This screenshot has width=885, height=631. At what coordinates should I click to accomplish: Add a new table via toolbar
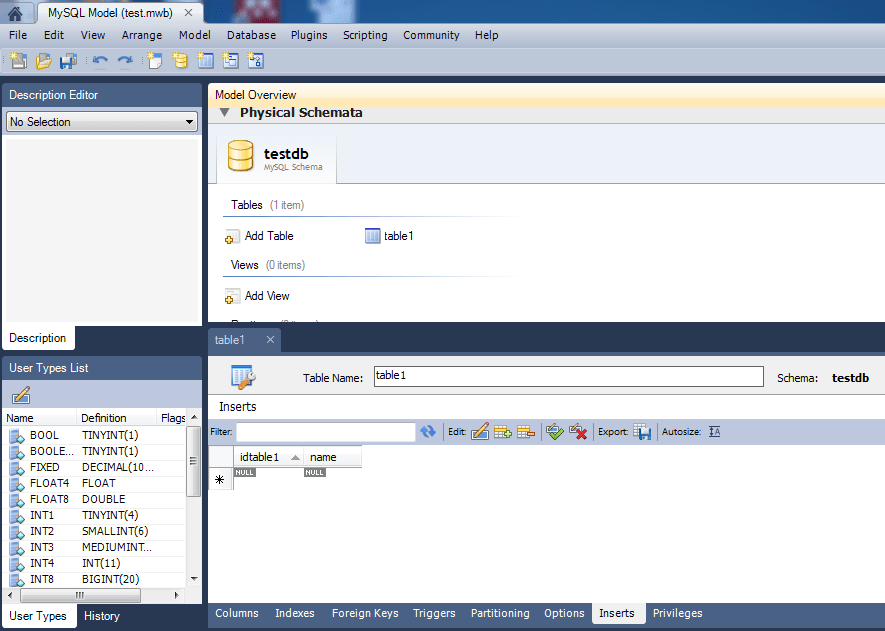click(x=205, y=60)
